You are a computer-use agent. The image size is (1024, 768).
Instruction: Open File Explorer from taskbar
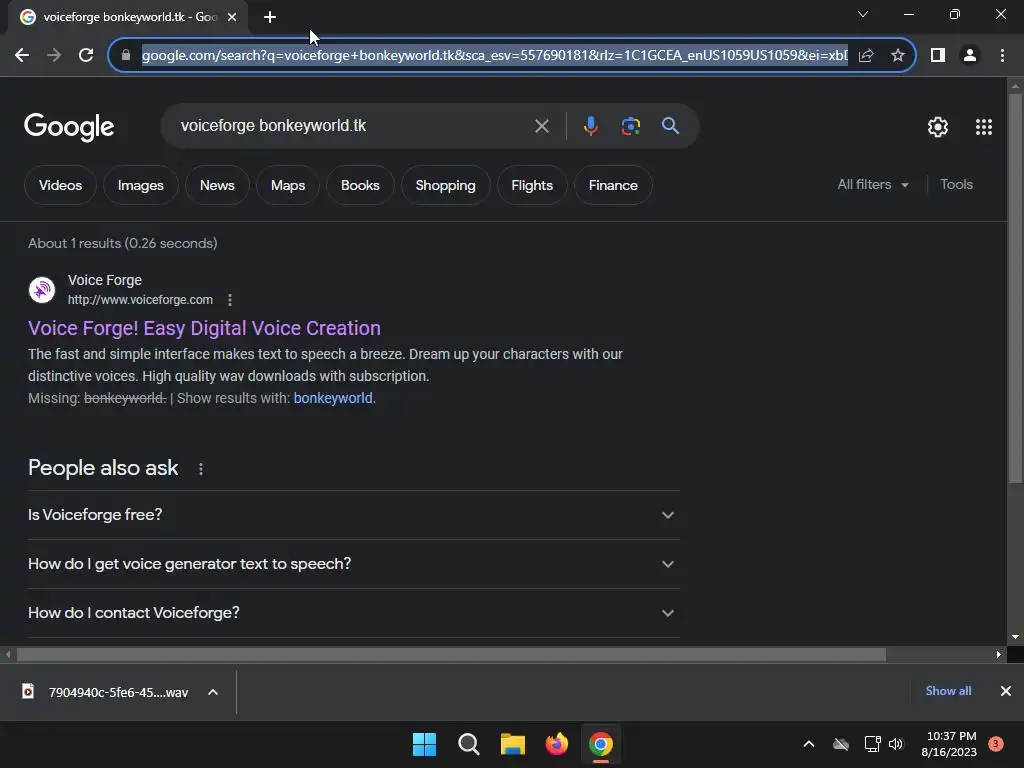(x=513, y=744)
